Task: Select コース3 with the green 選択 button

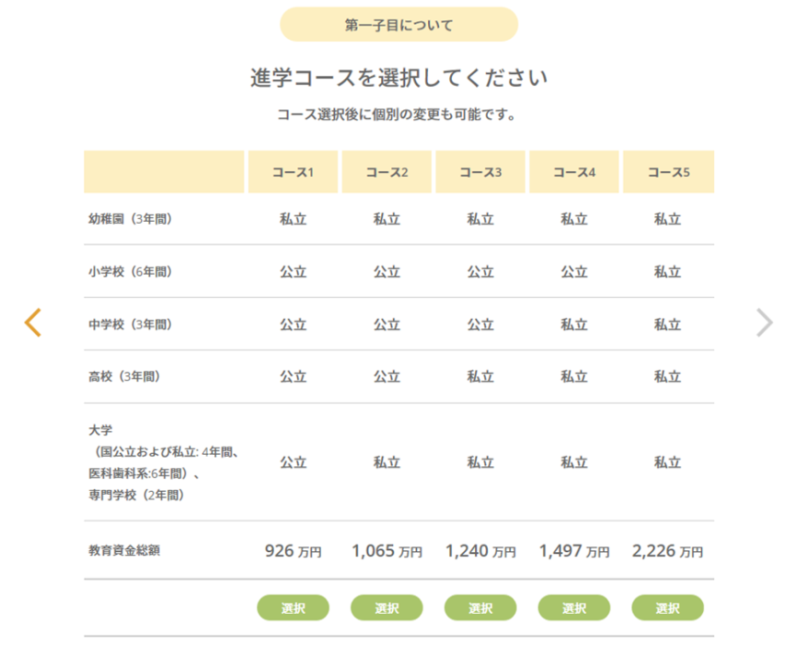Action: tap(480, 607)
